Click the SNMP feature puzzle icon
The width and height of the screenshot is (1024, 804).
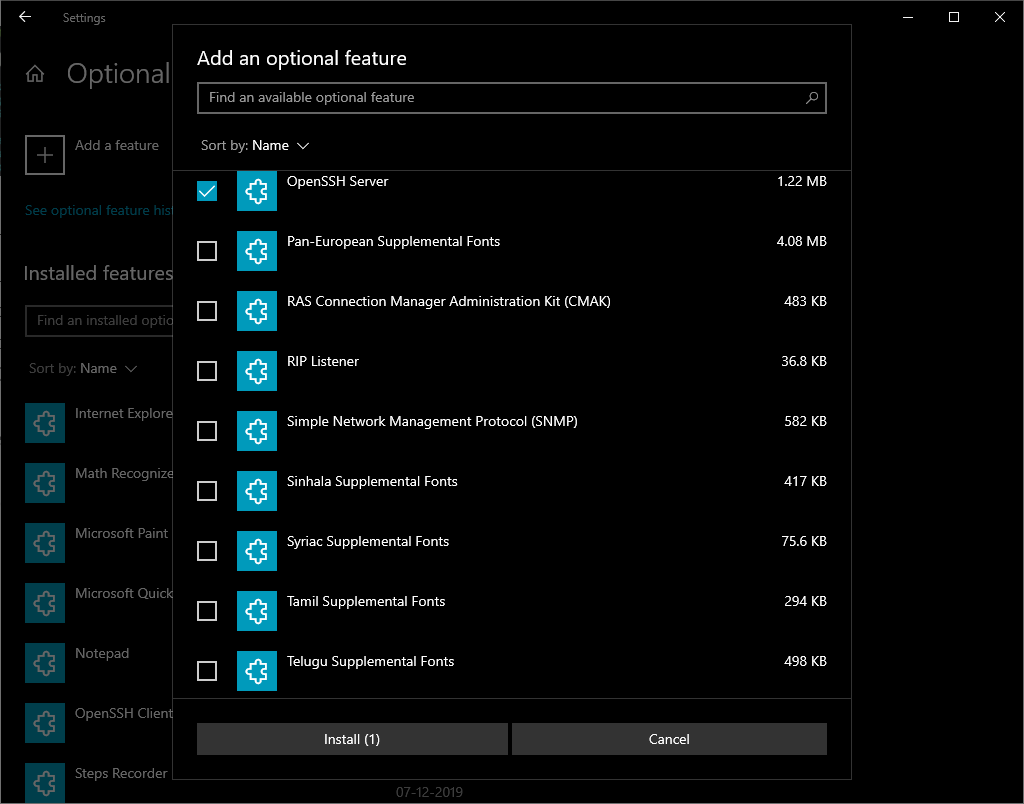pos(257,431)
